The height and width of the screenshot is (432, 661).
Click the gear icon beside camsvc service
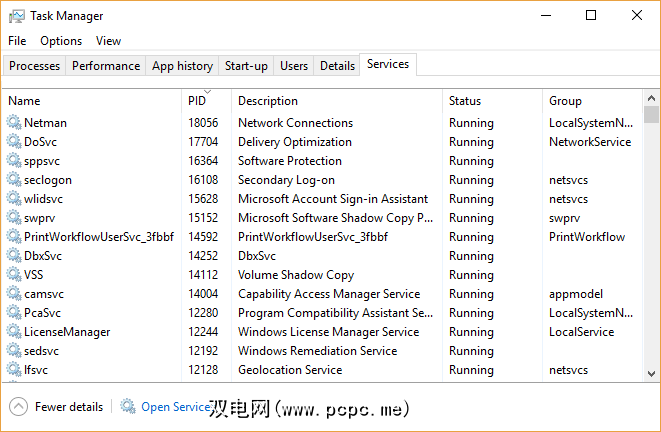coord(14,294)
